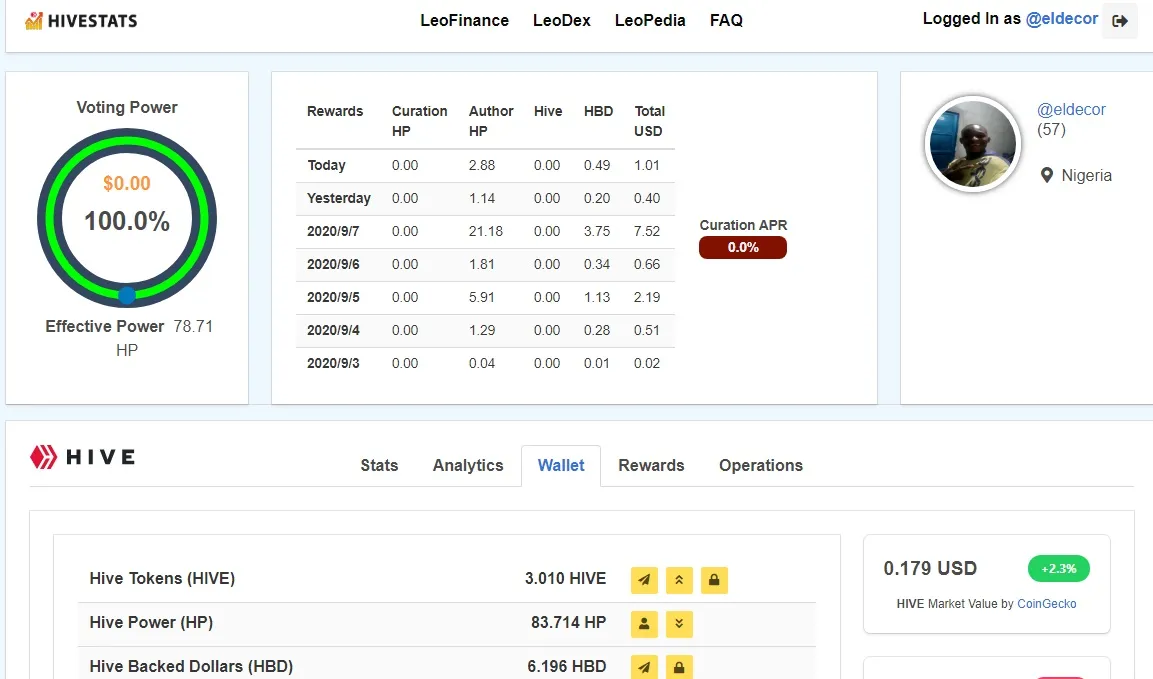Click the logout icon beside @eldecor
1153x679 pixels.
tap(1119, 21)
